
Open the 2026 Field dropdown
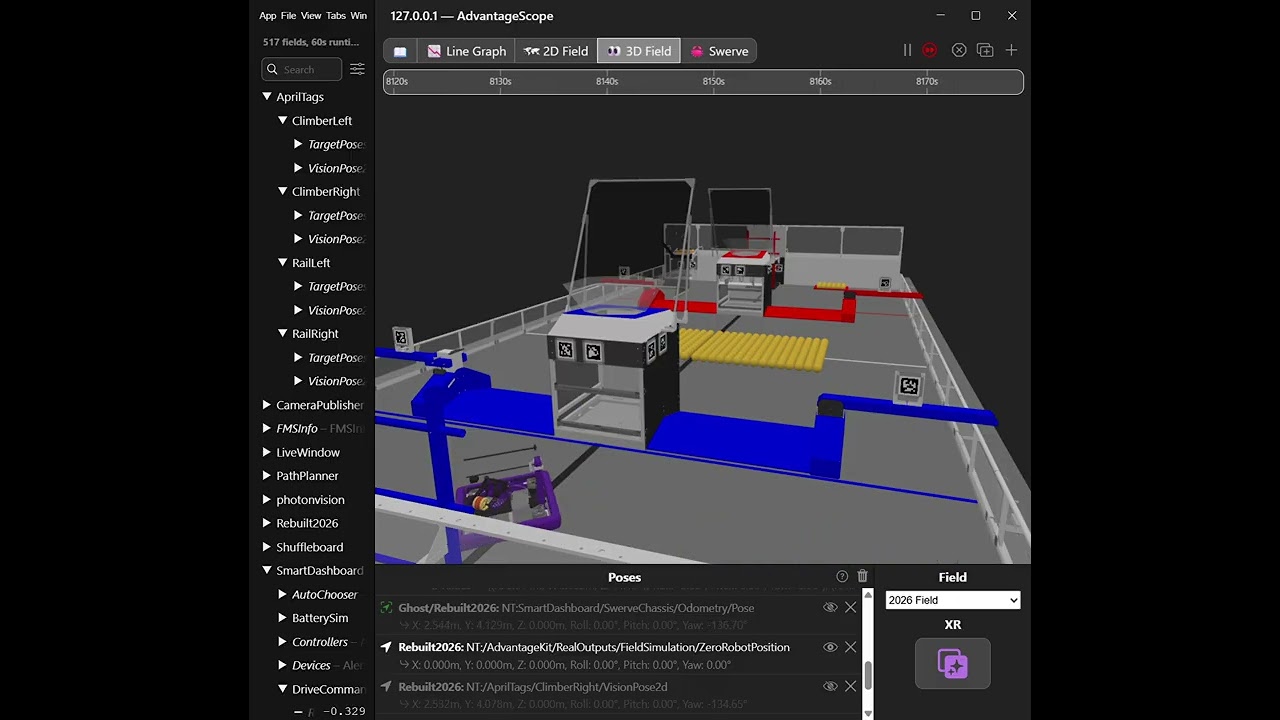[952, 600]
